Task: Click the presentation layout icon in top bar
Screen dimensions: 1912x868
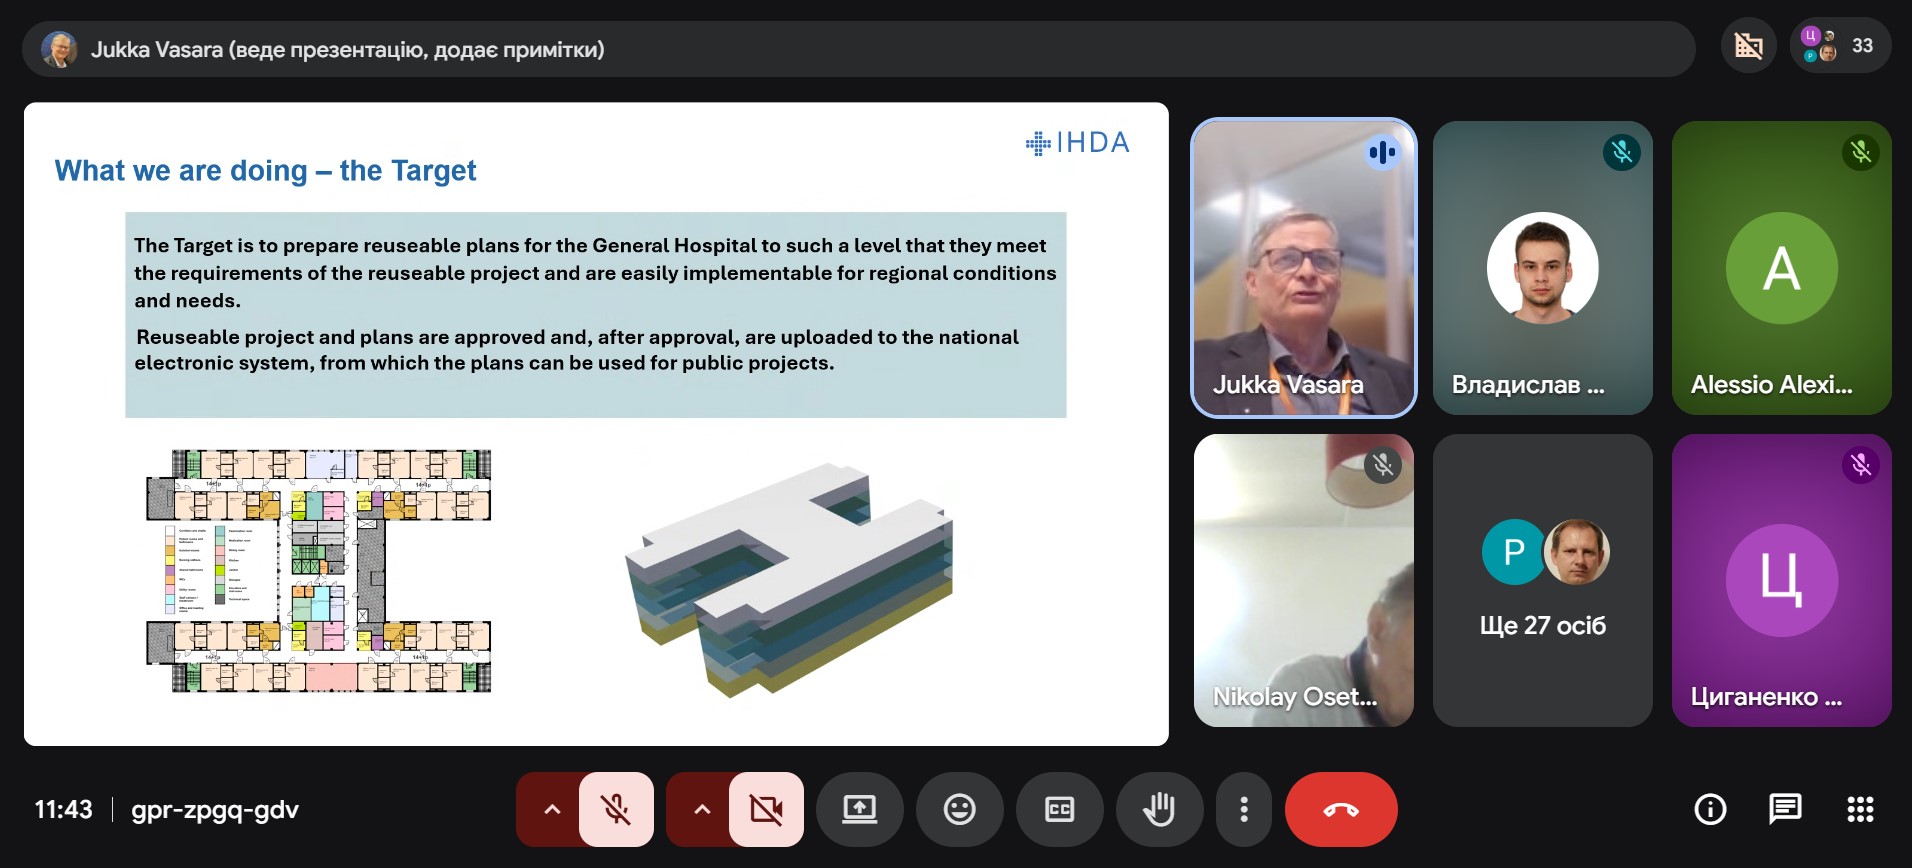Action: pyautogui.click(x=1748, y=46)
